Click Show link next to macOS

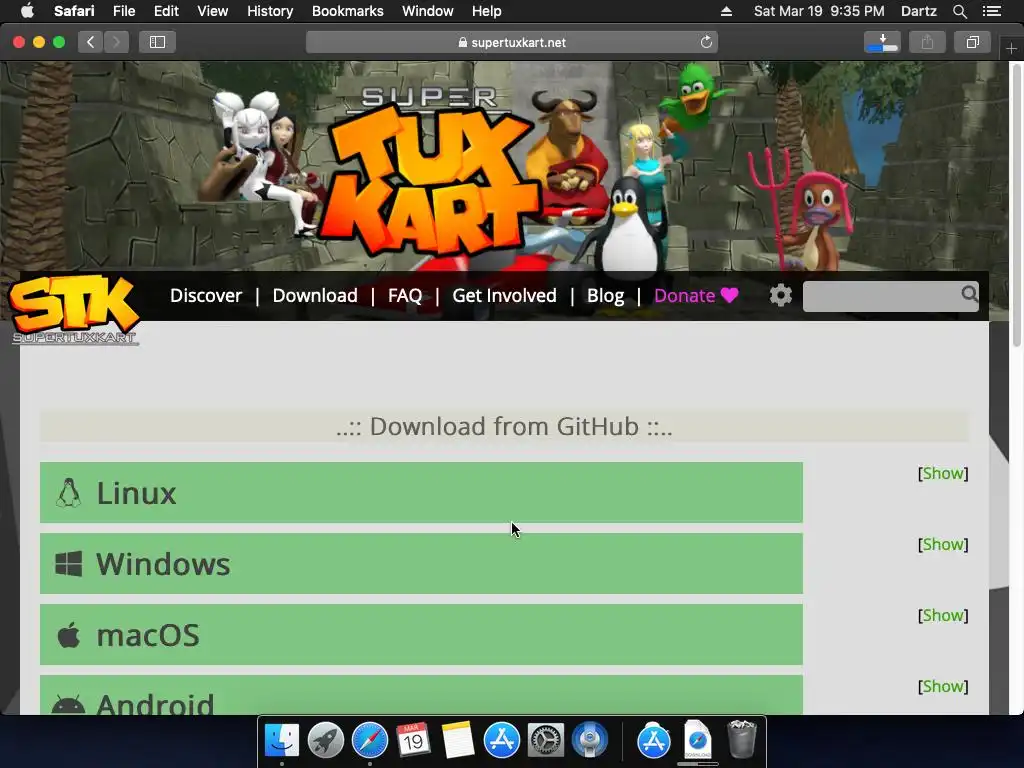click(943, 616)
